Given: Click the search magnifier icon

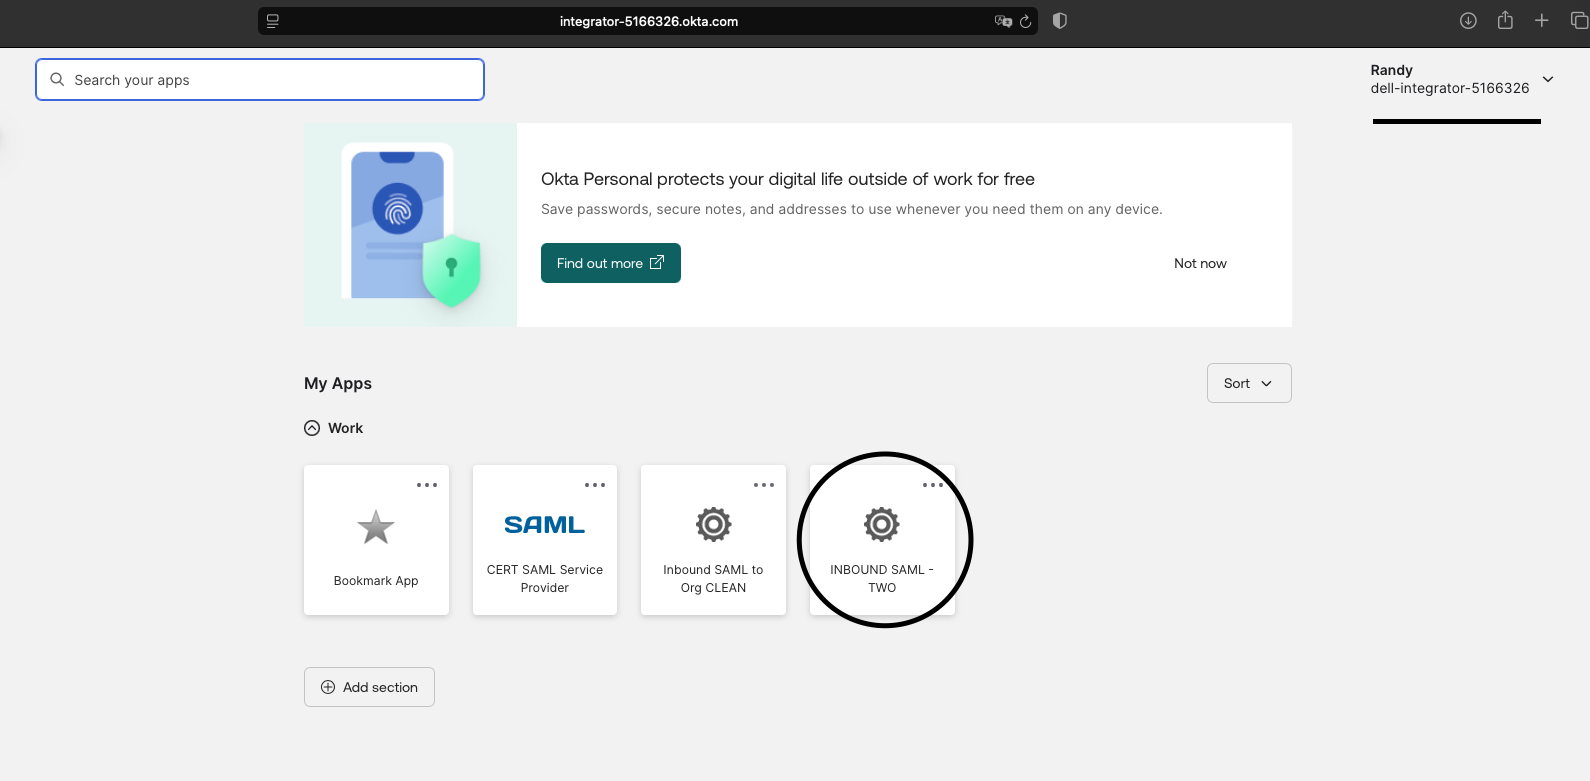Looking at the screenshot, I should (57, 79).
